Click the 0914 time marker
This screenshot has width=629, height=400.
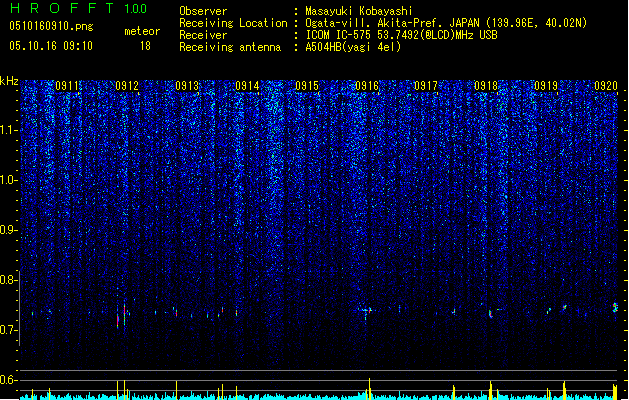coord(247,86)
